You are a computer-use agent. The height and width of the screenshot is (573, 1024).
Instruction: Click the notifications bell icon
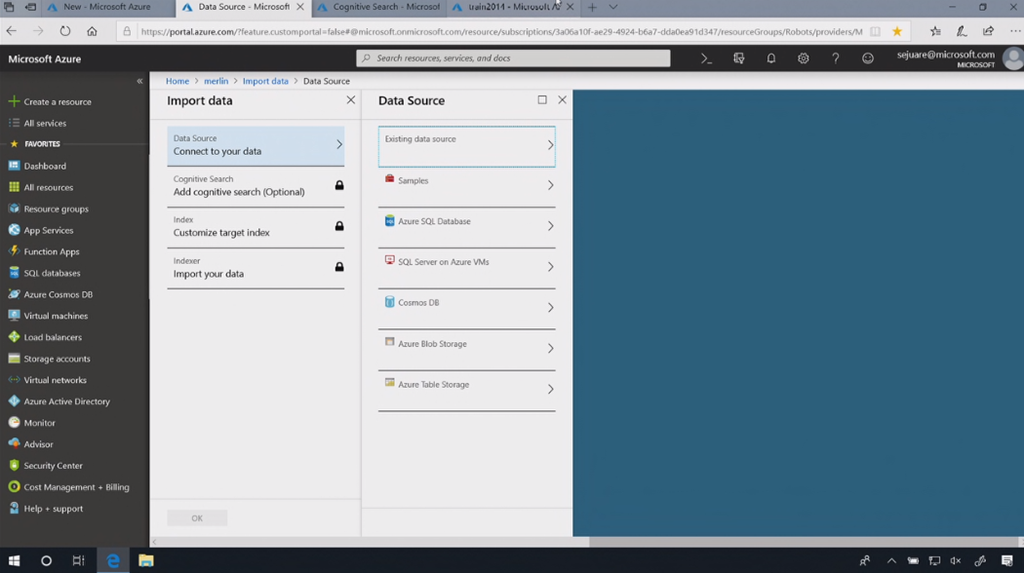pos(771,59)
